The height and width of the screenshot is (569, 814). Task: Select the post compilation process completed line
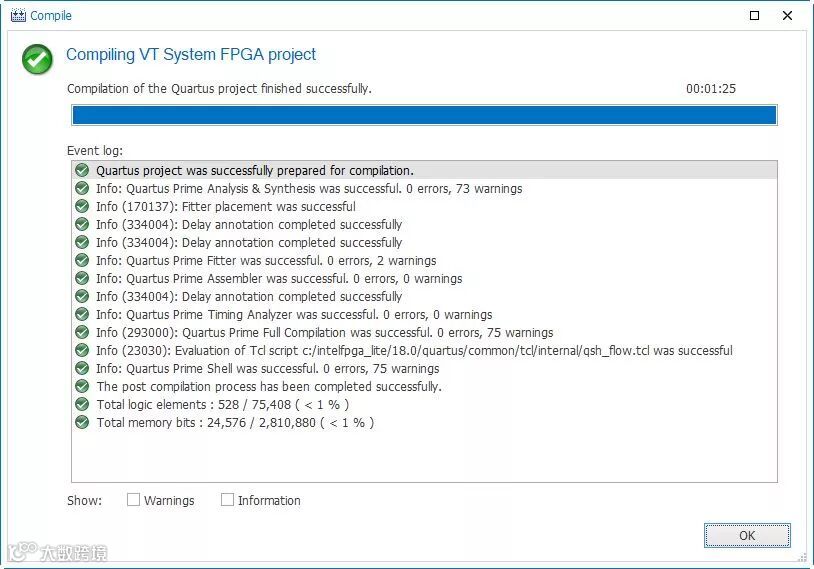coord(268,387)
